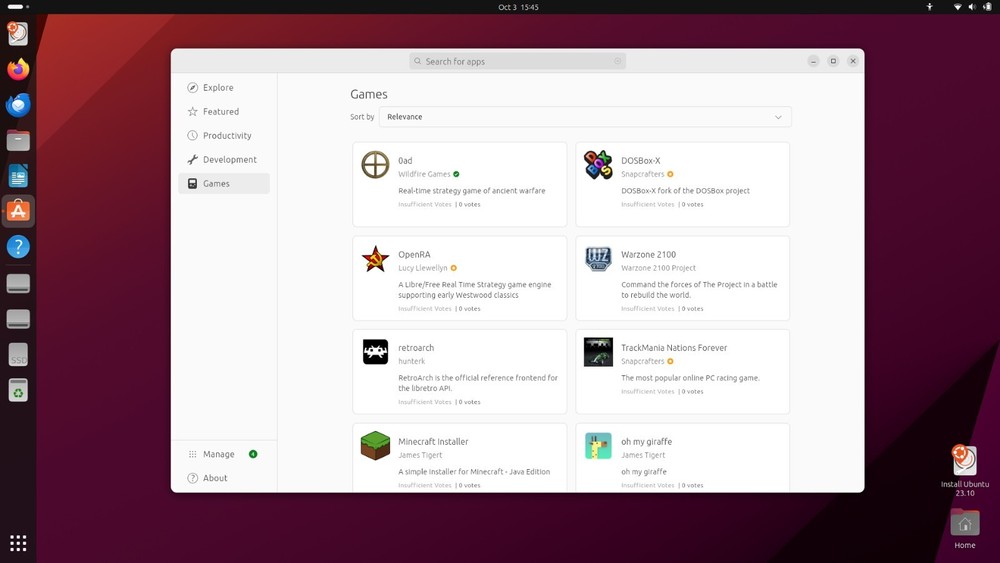Go to the Development category
1000x563 pixels.
(224, 159)
